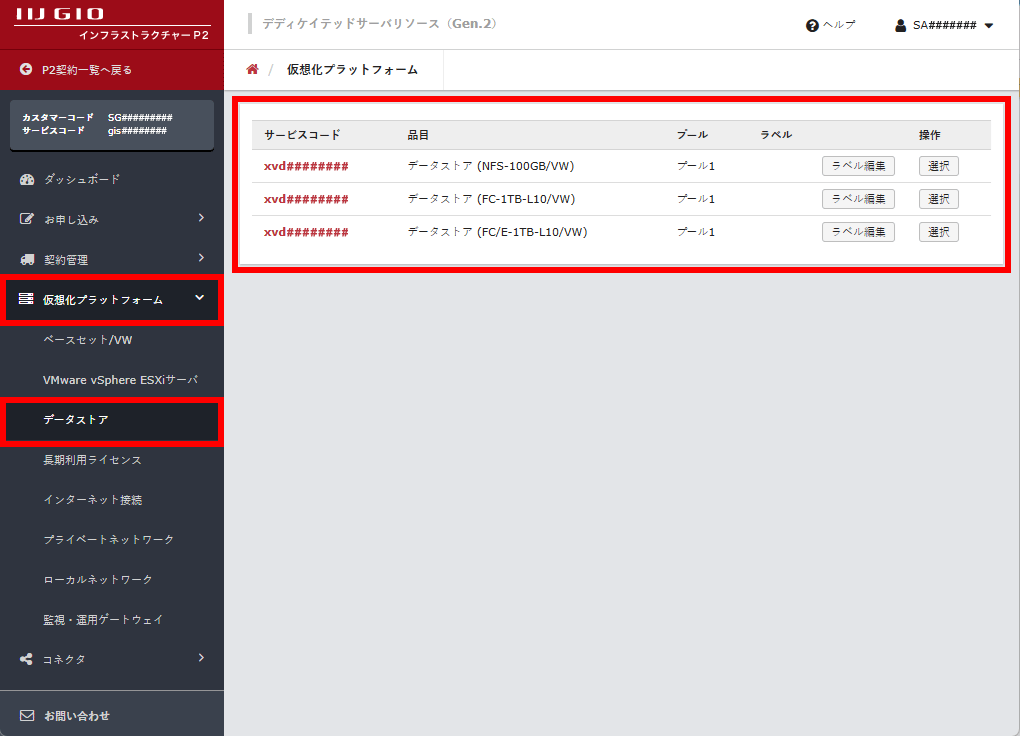This screenshot has width=1020, height=736.
Task: Click the dashboard gauge icon
Action: pos(27,179)
